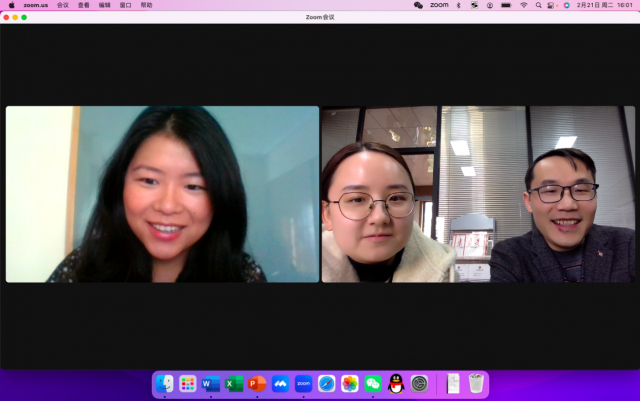The height and width of the screenshot is (401, 640).
Task: Click the zoom status item in menu bar
Action: pyautogui.click(x=439, y=5)
